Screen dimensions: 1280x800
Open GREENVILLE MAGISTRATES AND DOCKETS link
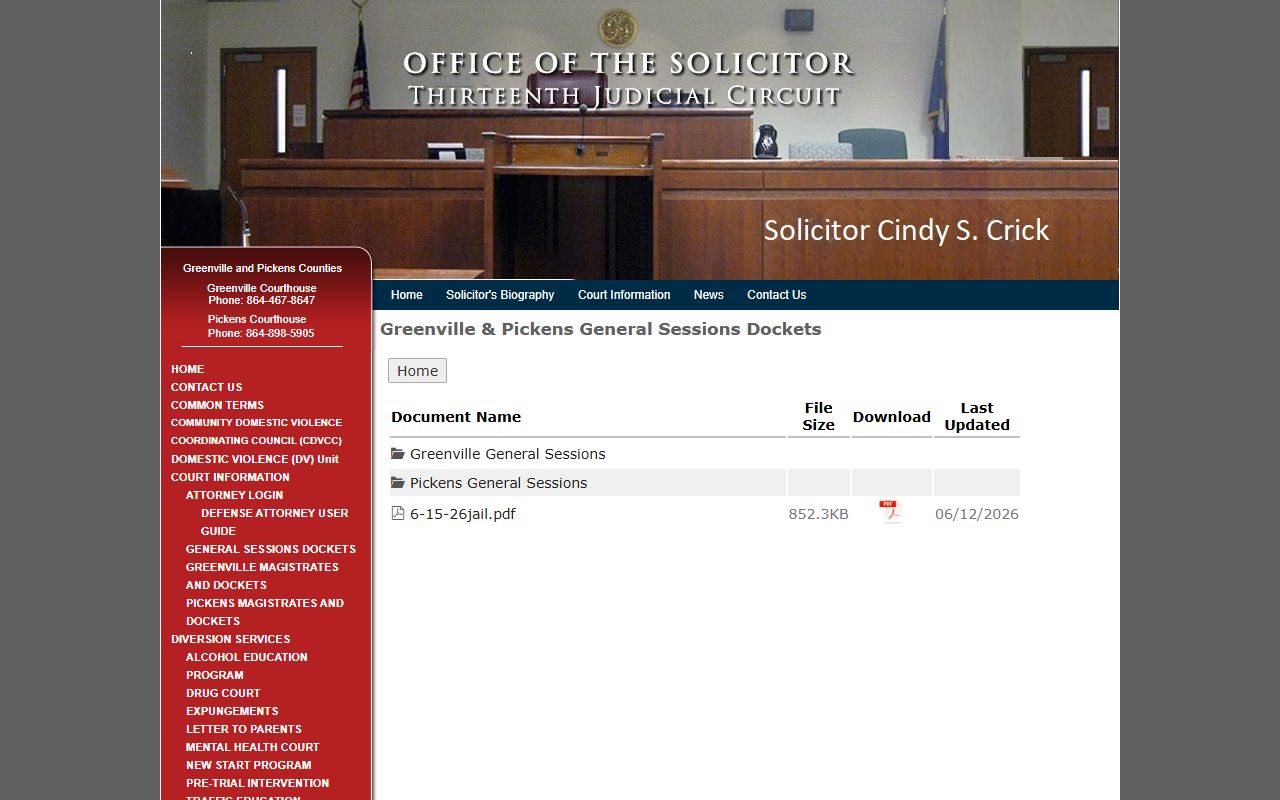[262, 576]
